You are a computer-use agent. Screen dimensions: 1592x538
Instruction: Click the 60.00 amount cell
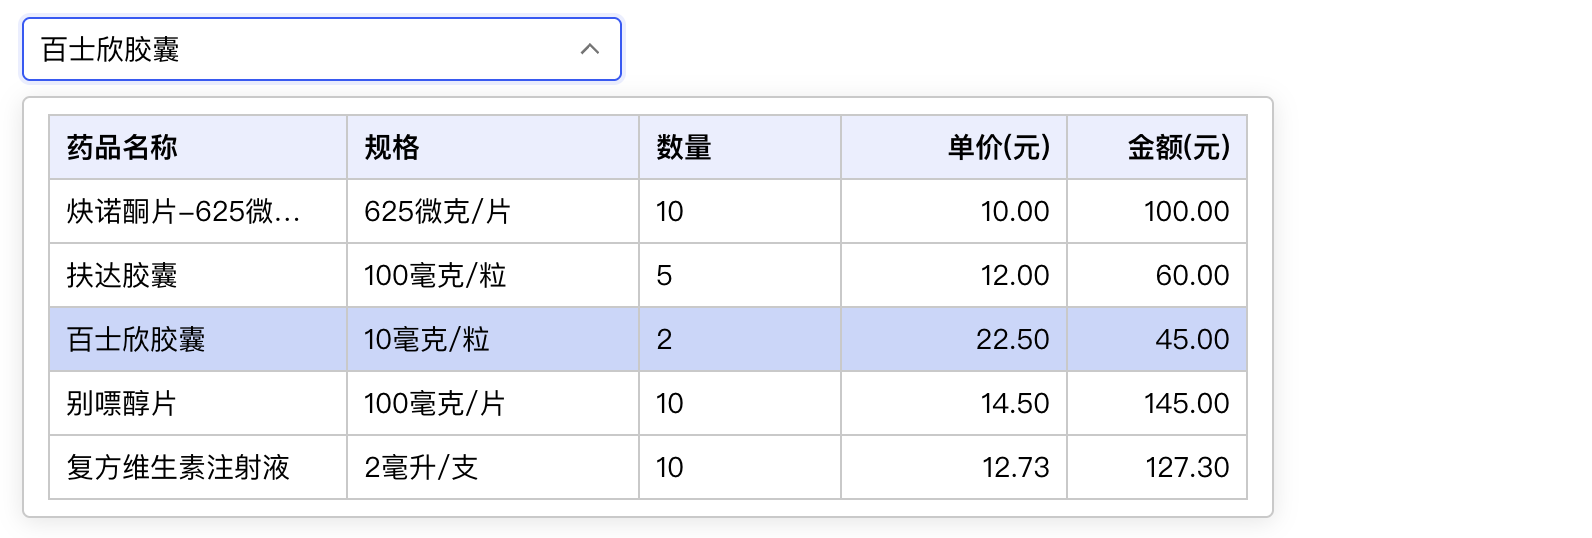pos(1157,275)
